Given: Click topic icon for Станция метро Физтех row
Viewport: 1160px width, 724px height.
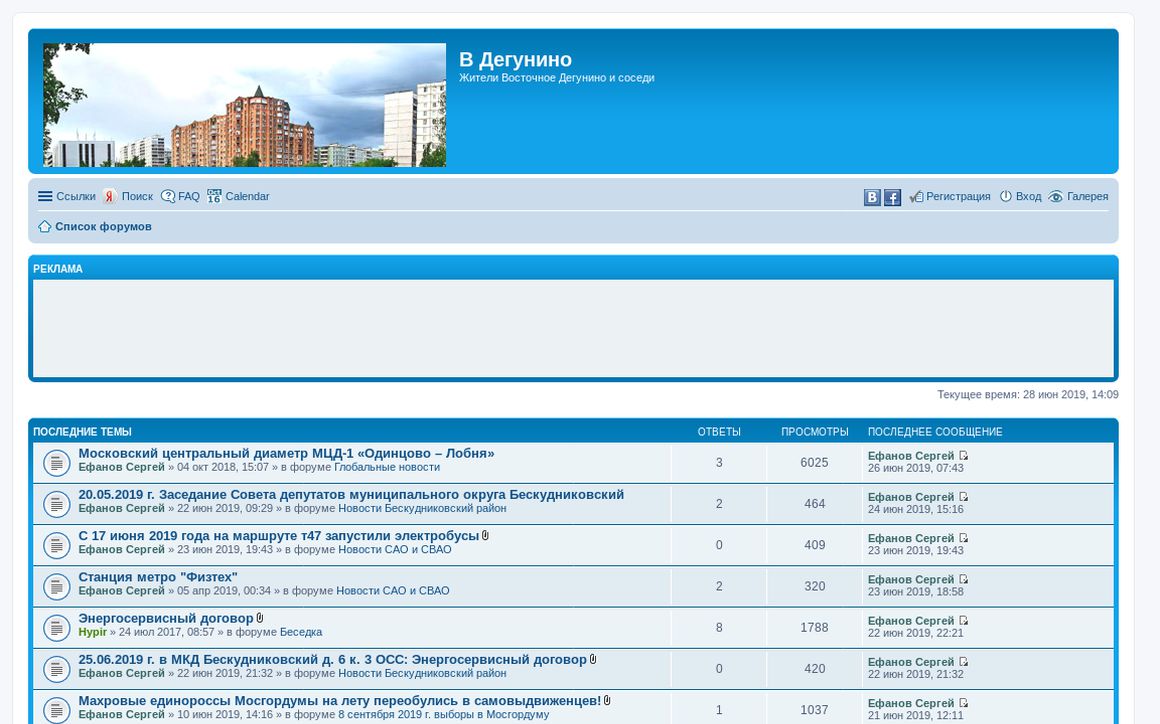Looking at the screenshot, I should pyautogui.click(x=56, y=587).
